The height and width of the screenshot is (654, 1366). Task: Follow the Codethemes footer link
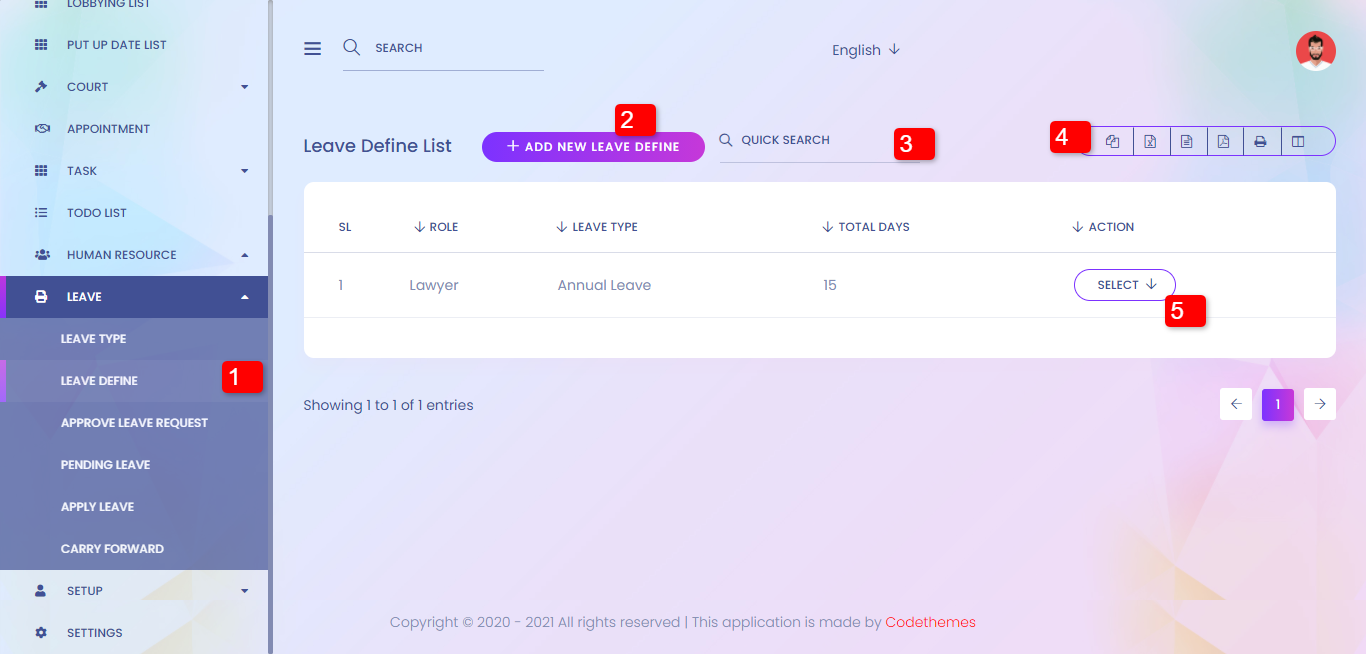pyautogui.click(x=930, y=622)
